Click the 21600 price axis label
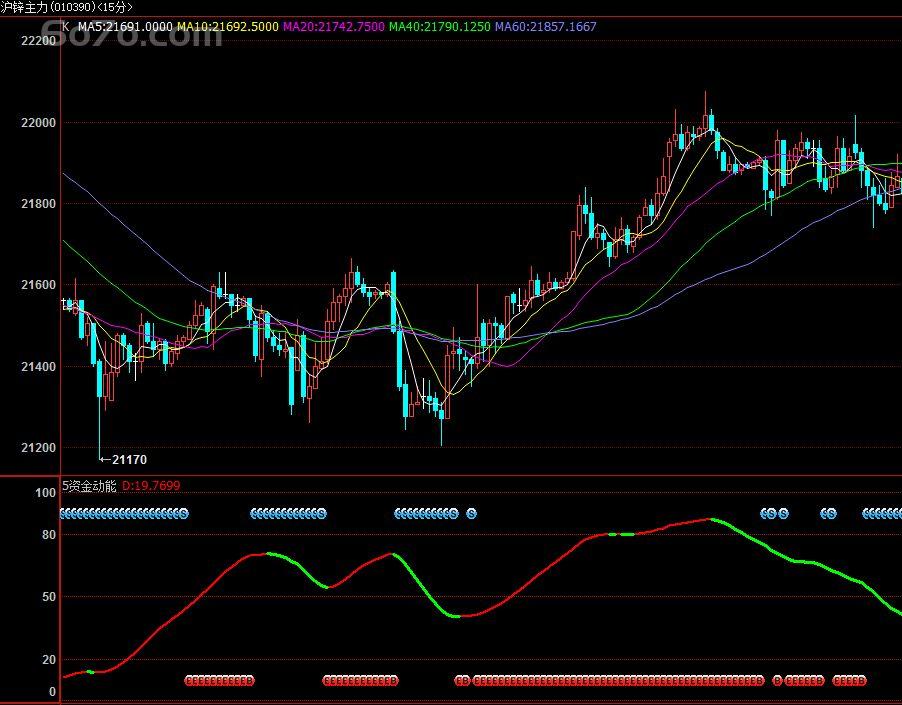Image resolution: width=902 pixels, height=705 pixels. (38, 285)
